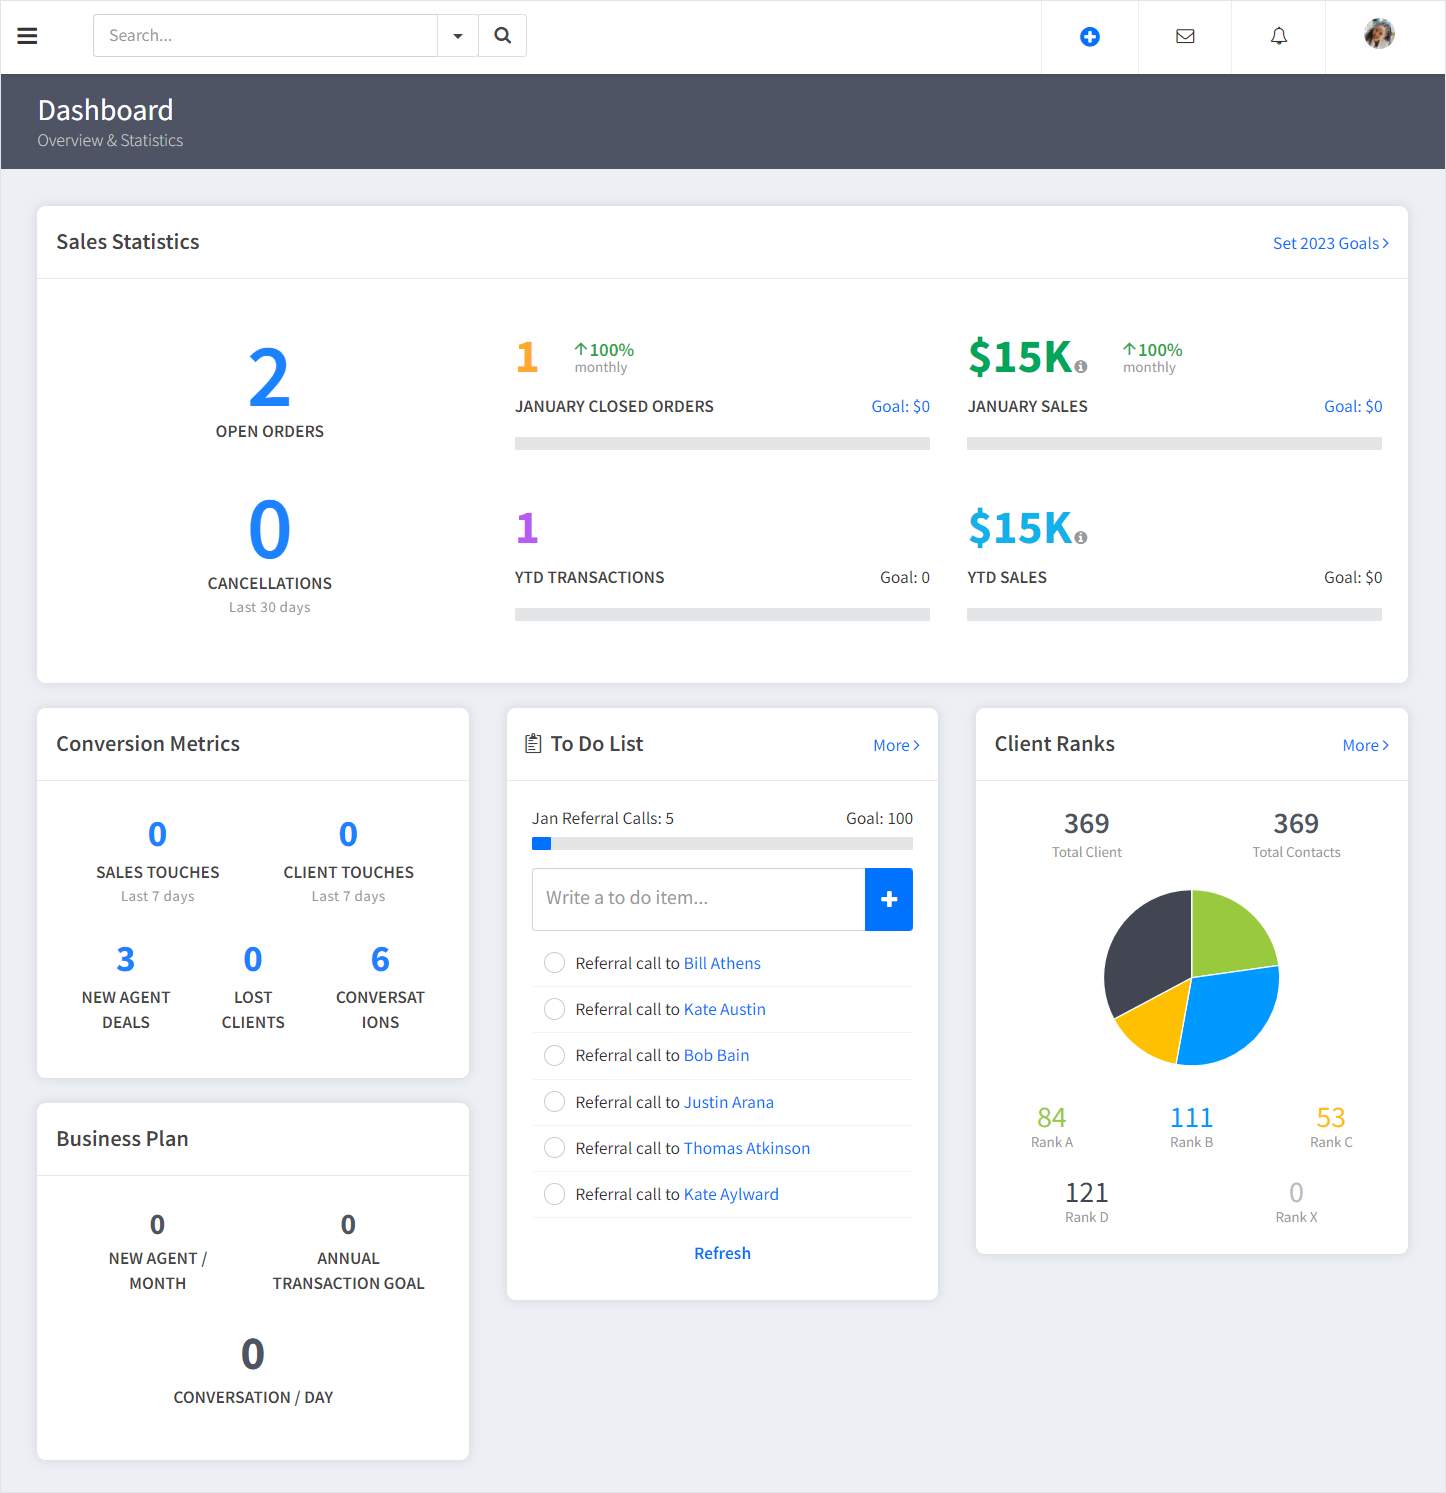This screenshot has width=1446, height=1493.
Task: Open the mail envelope icon
Action: (1185, 37)
